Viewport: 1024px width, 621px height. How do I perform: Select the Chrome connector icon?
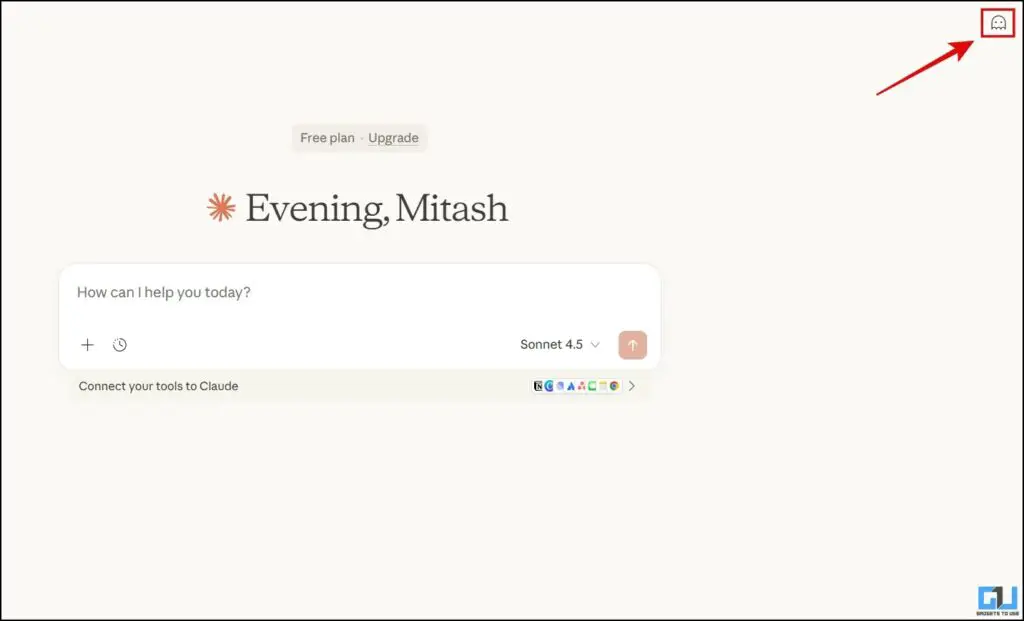tap(613, 385)
